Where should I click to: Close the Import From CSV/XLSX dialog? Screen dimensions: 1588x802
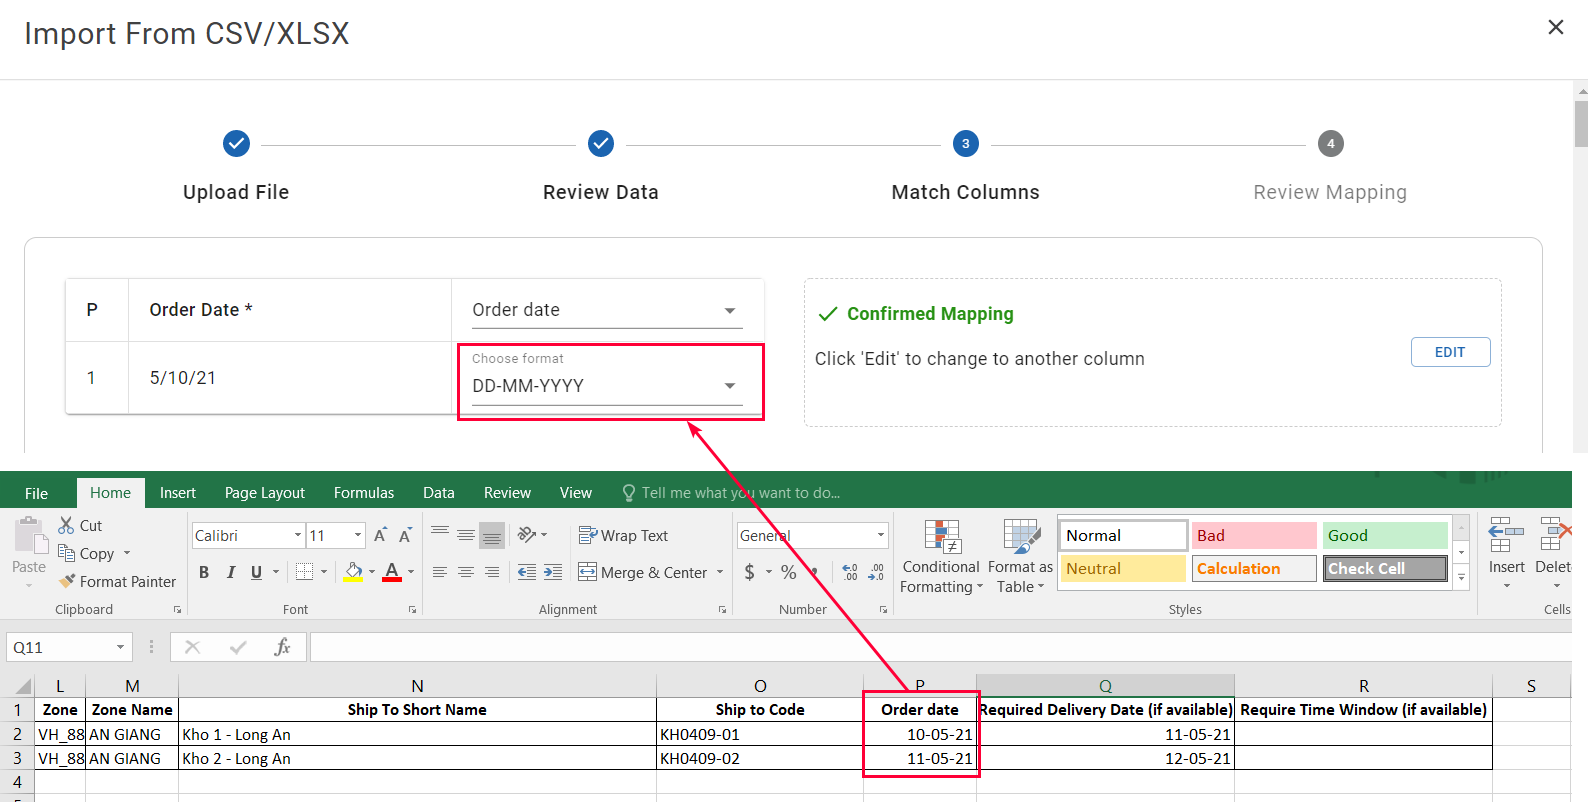tap(1555, 27)
